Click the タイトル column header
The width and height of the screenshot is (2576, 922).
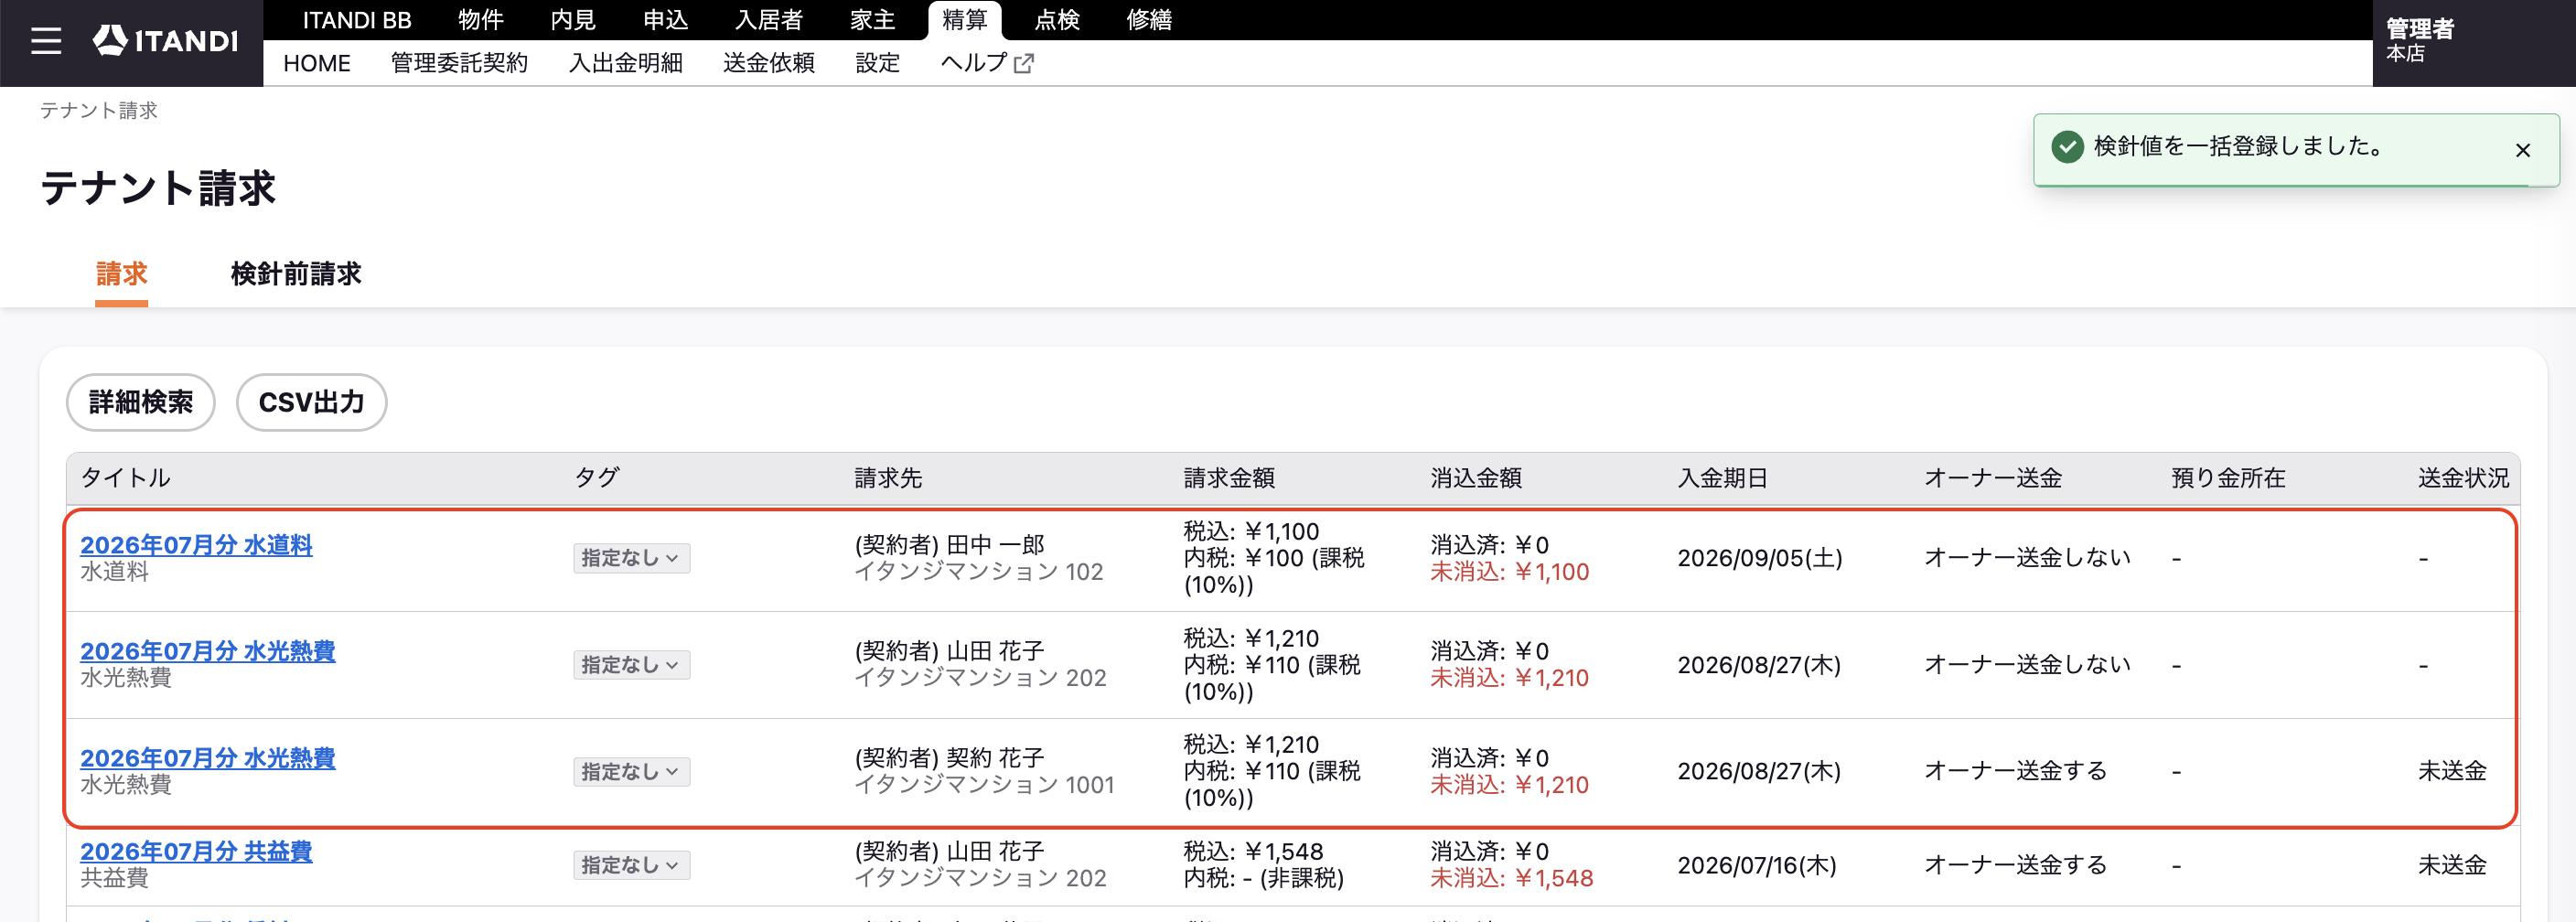pyautogui.click(x=125, y=478)
